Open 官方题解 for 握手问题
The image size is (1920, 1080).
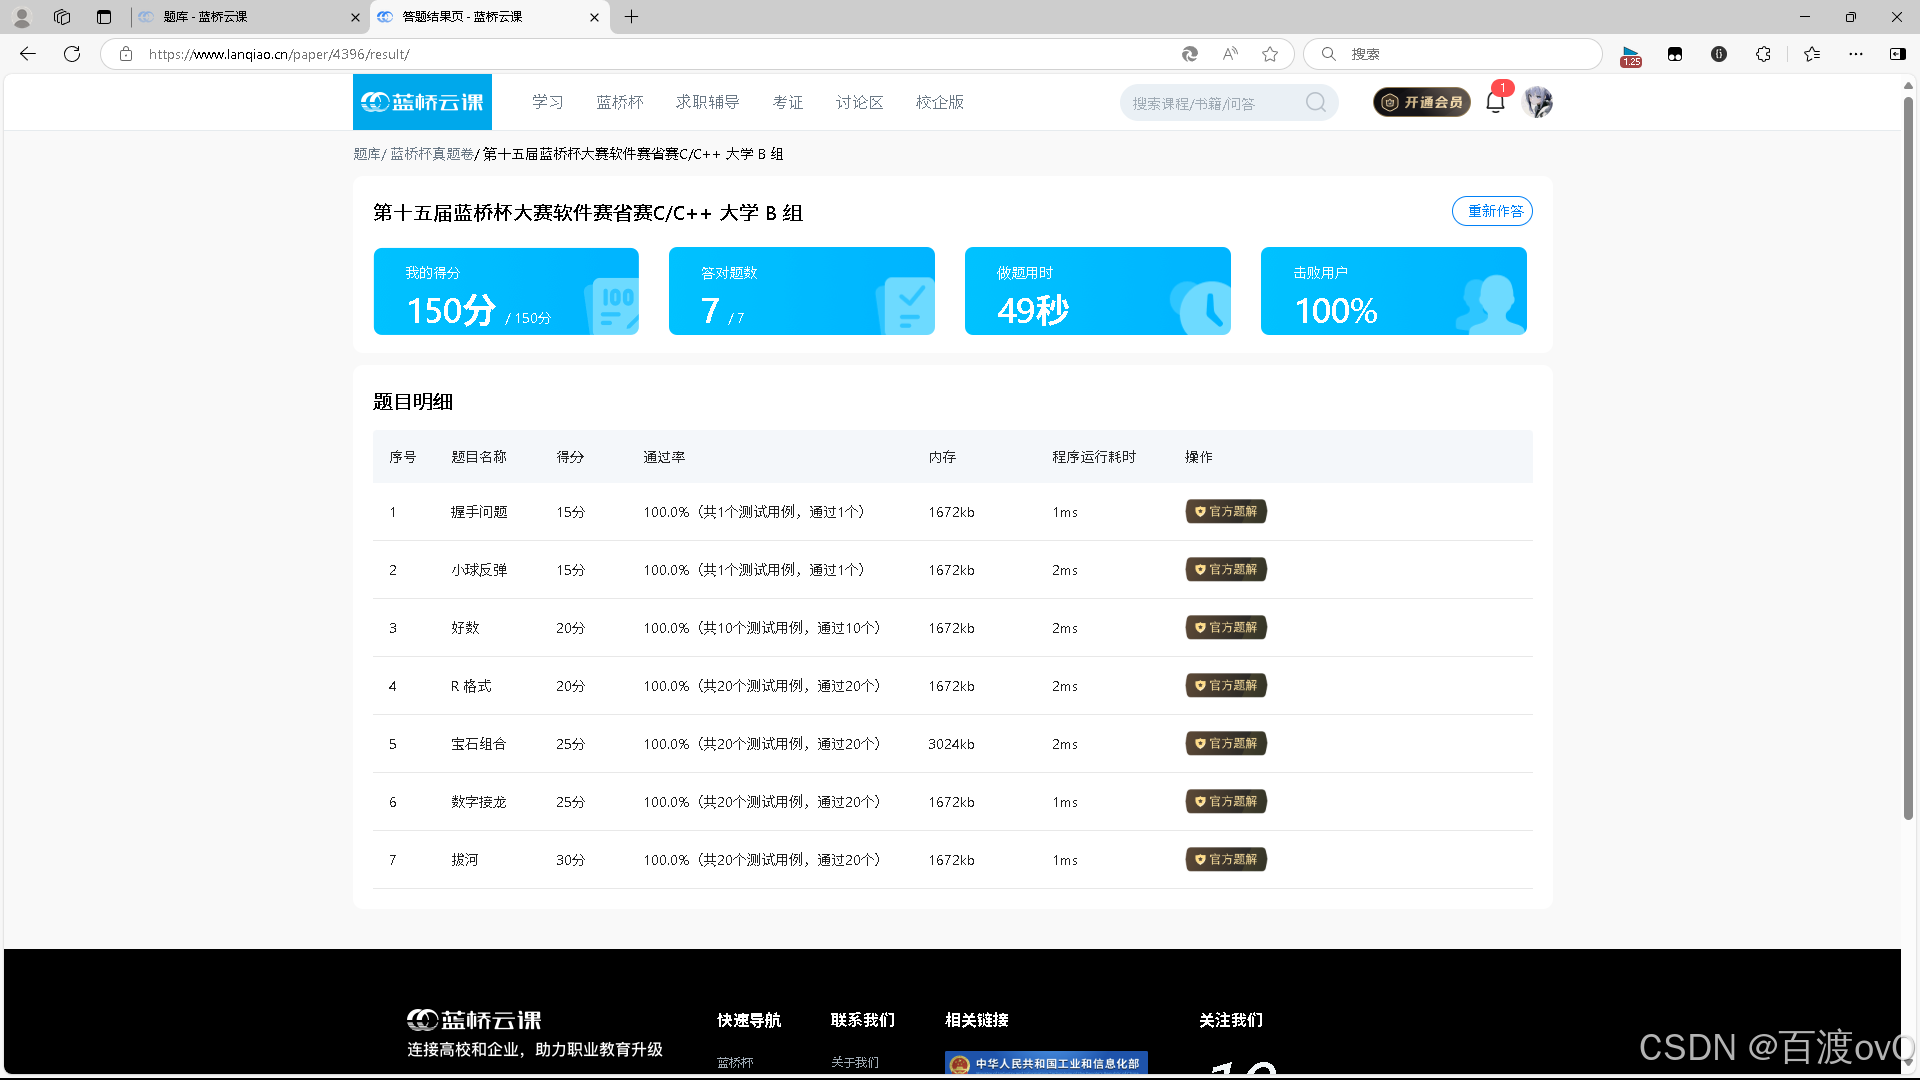pos(1226,512)
